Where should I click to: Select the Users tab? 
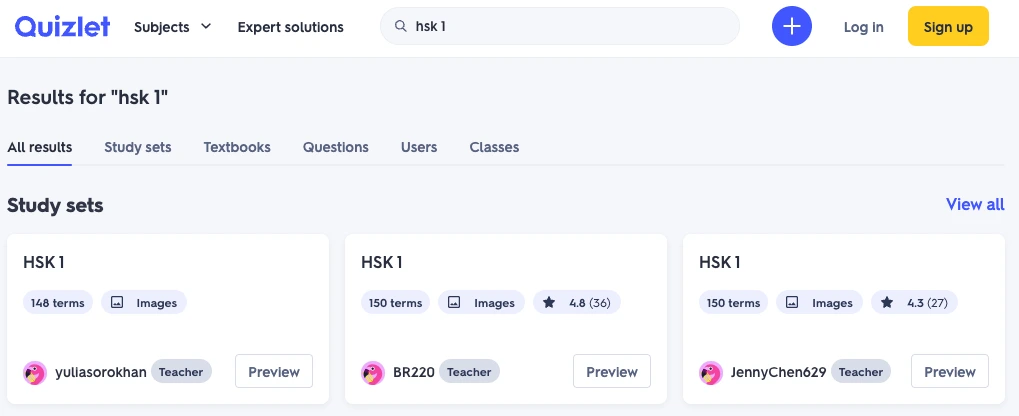pos(419,148)
